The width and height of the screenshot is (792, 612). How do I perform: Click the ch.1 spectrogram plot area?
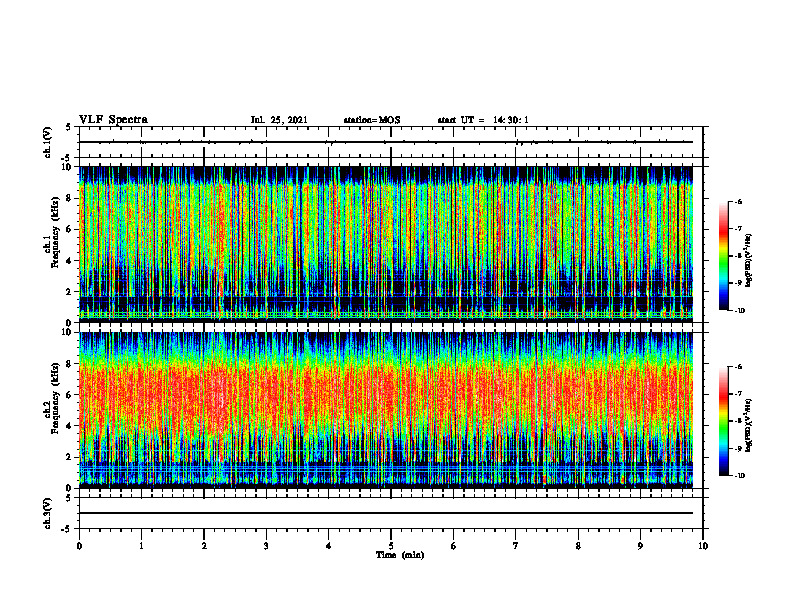click(386, 244)
